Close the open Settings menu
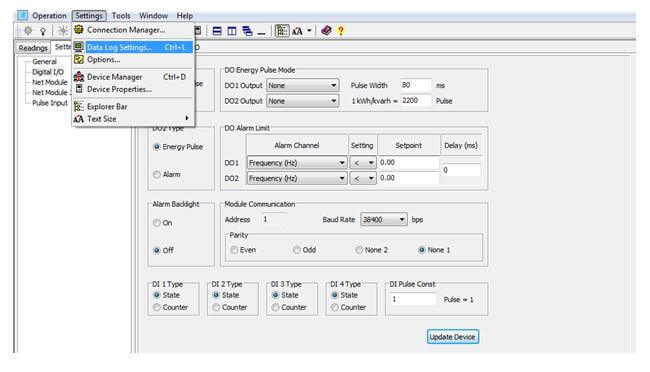650x372 pixels. (89, 16)
